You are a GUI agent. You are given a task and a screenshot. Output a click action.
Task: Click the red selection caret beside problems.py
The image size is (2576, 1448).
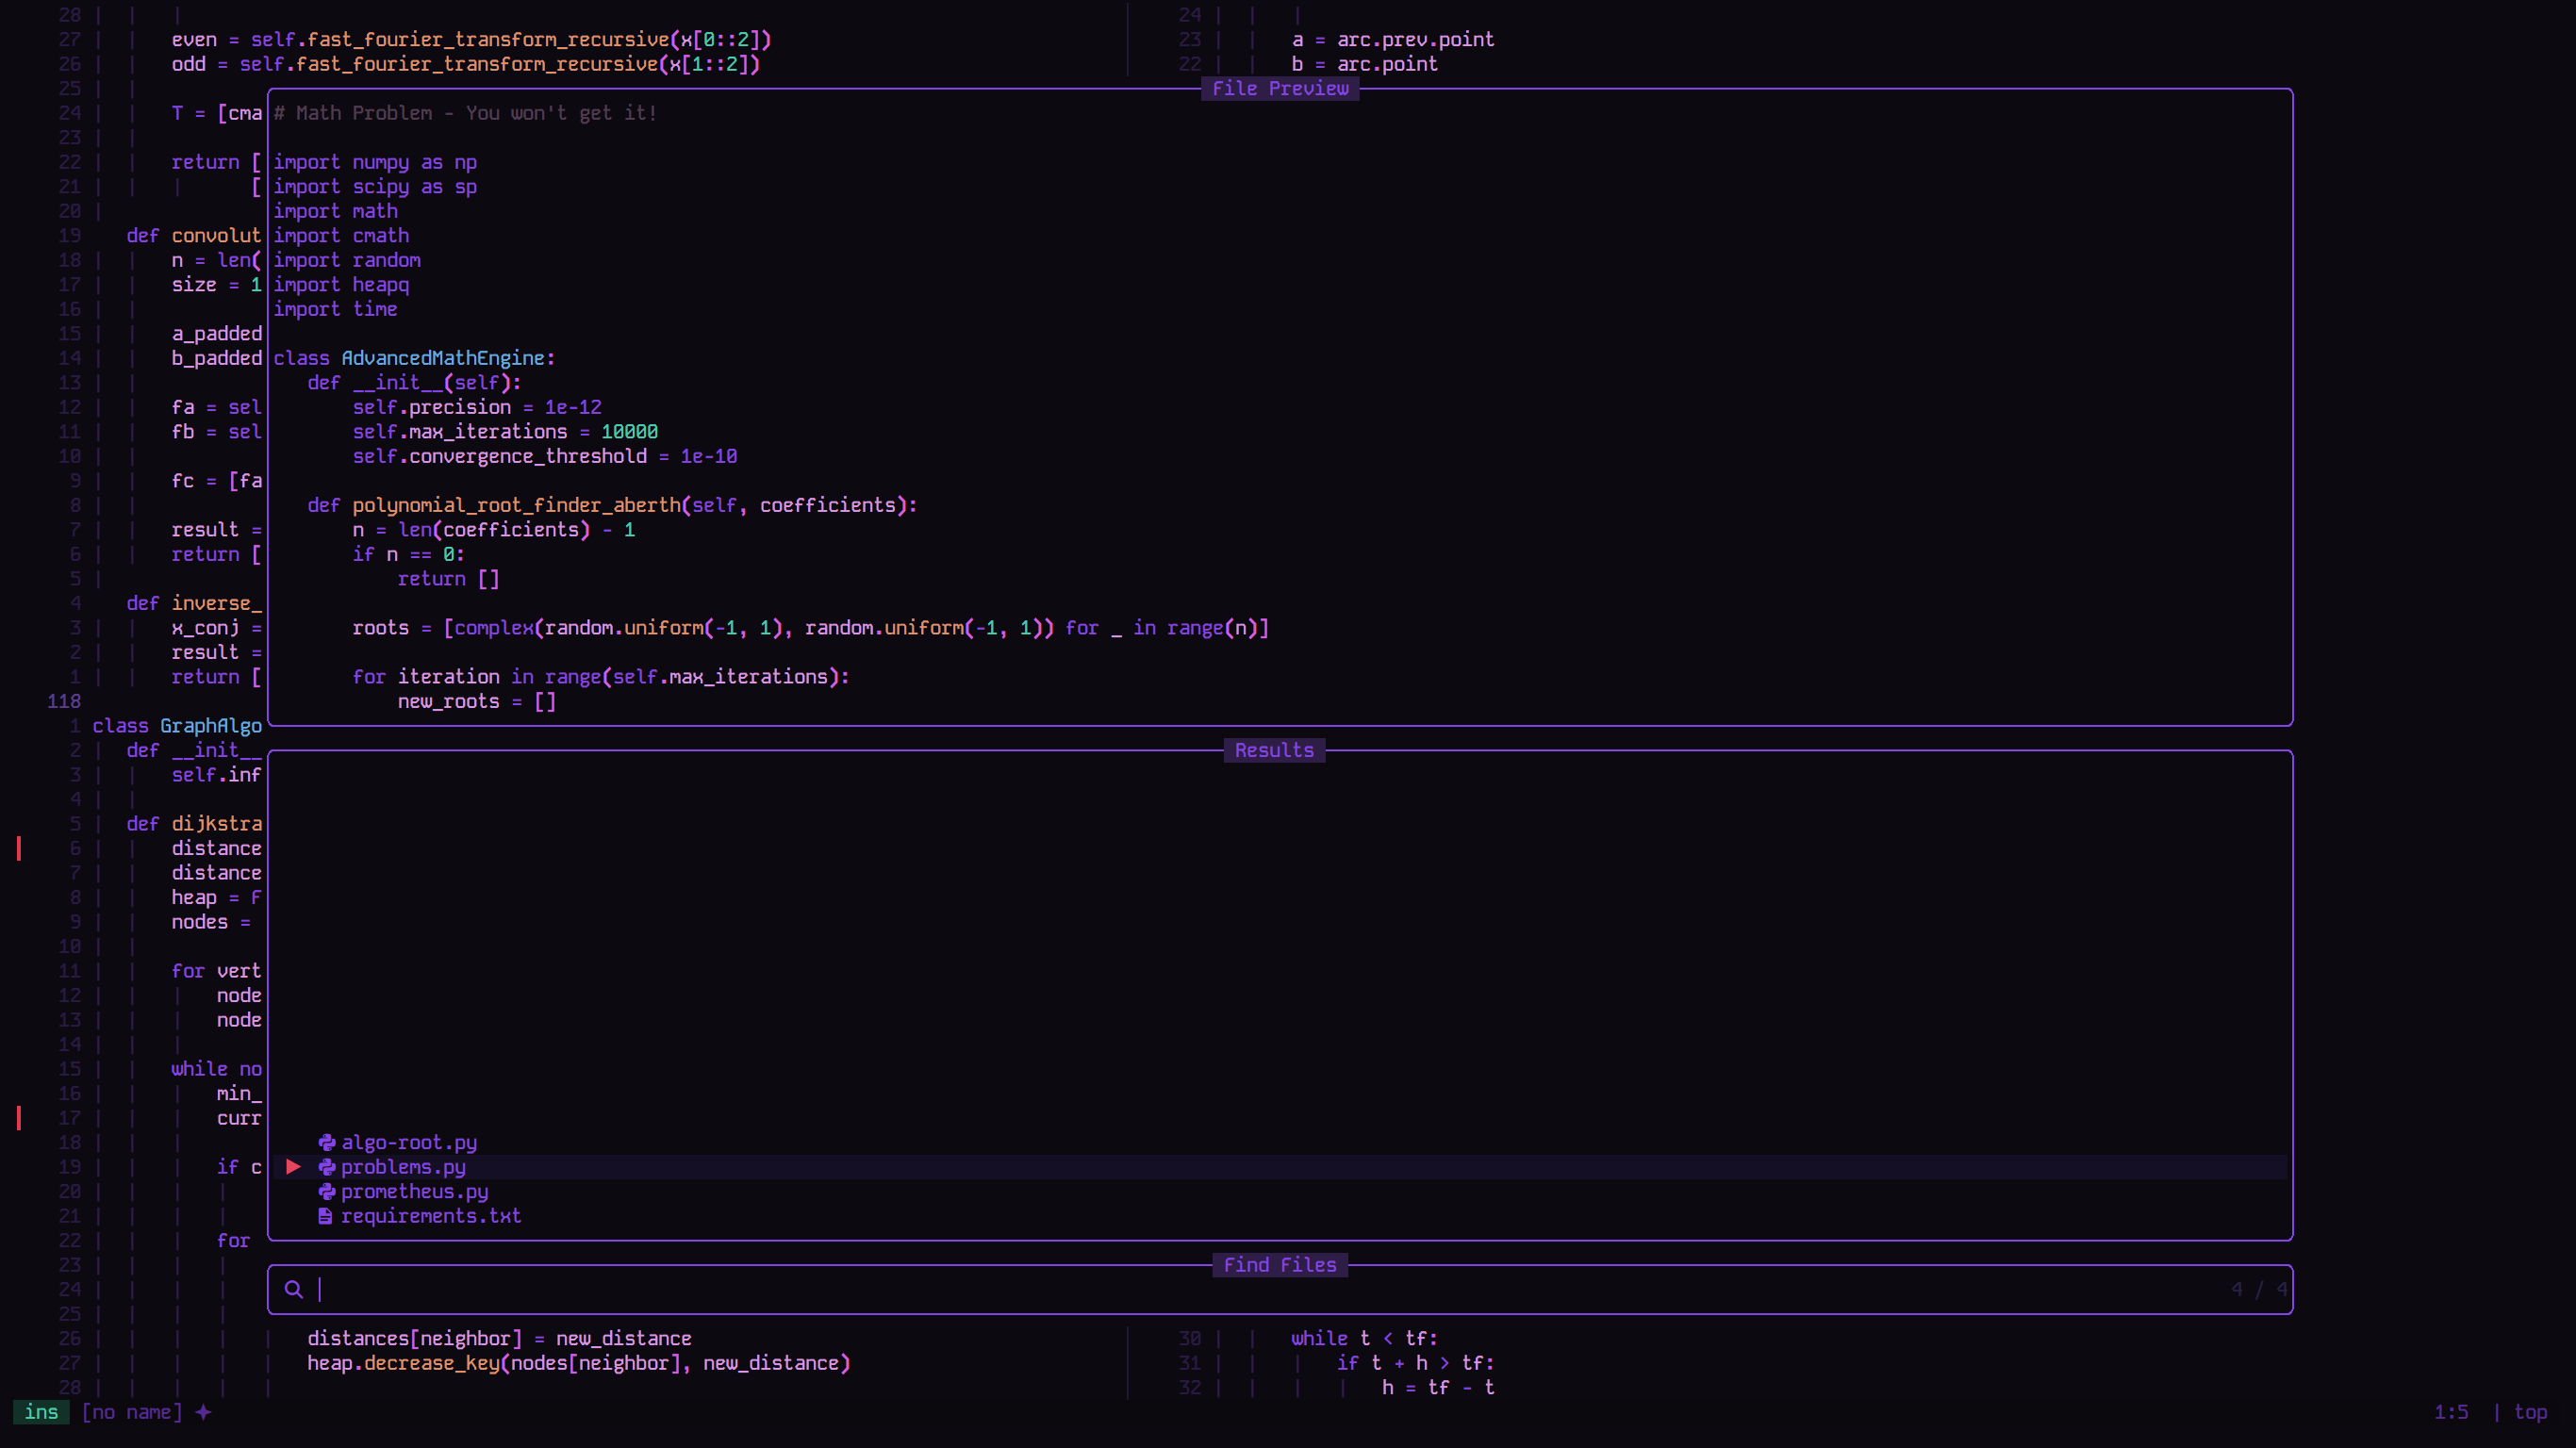[293, 1167]
